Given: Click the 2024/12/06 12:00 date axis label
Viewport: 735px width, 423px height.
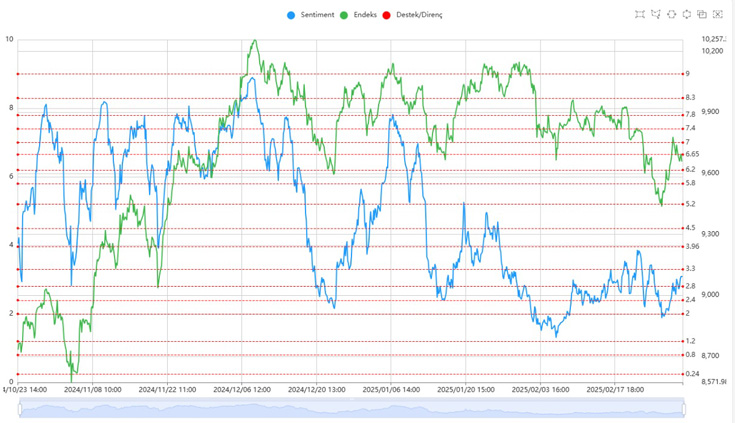Looking at the screenshot, I should [x=242, y=390].
